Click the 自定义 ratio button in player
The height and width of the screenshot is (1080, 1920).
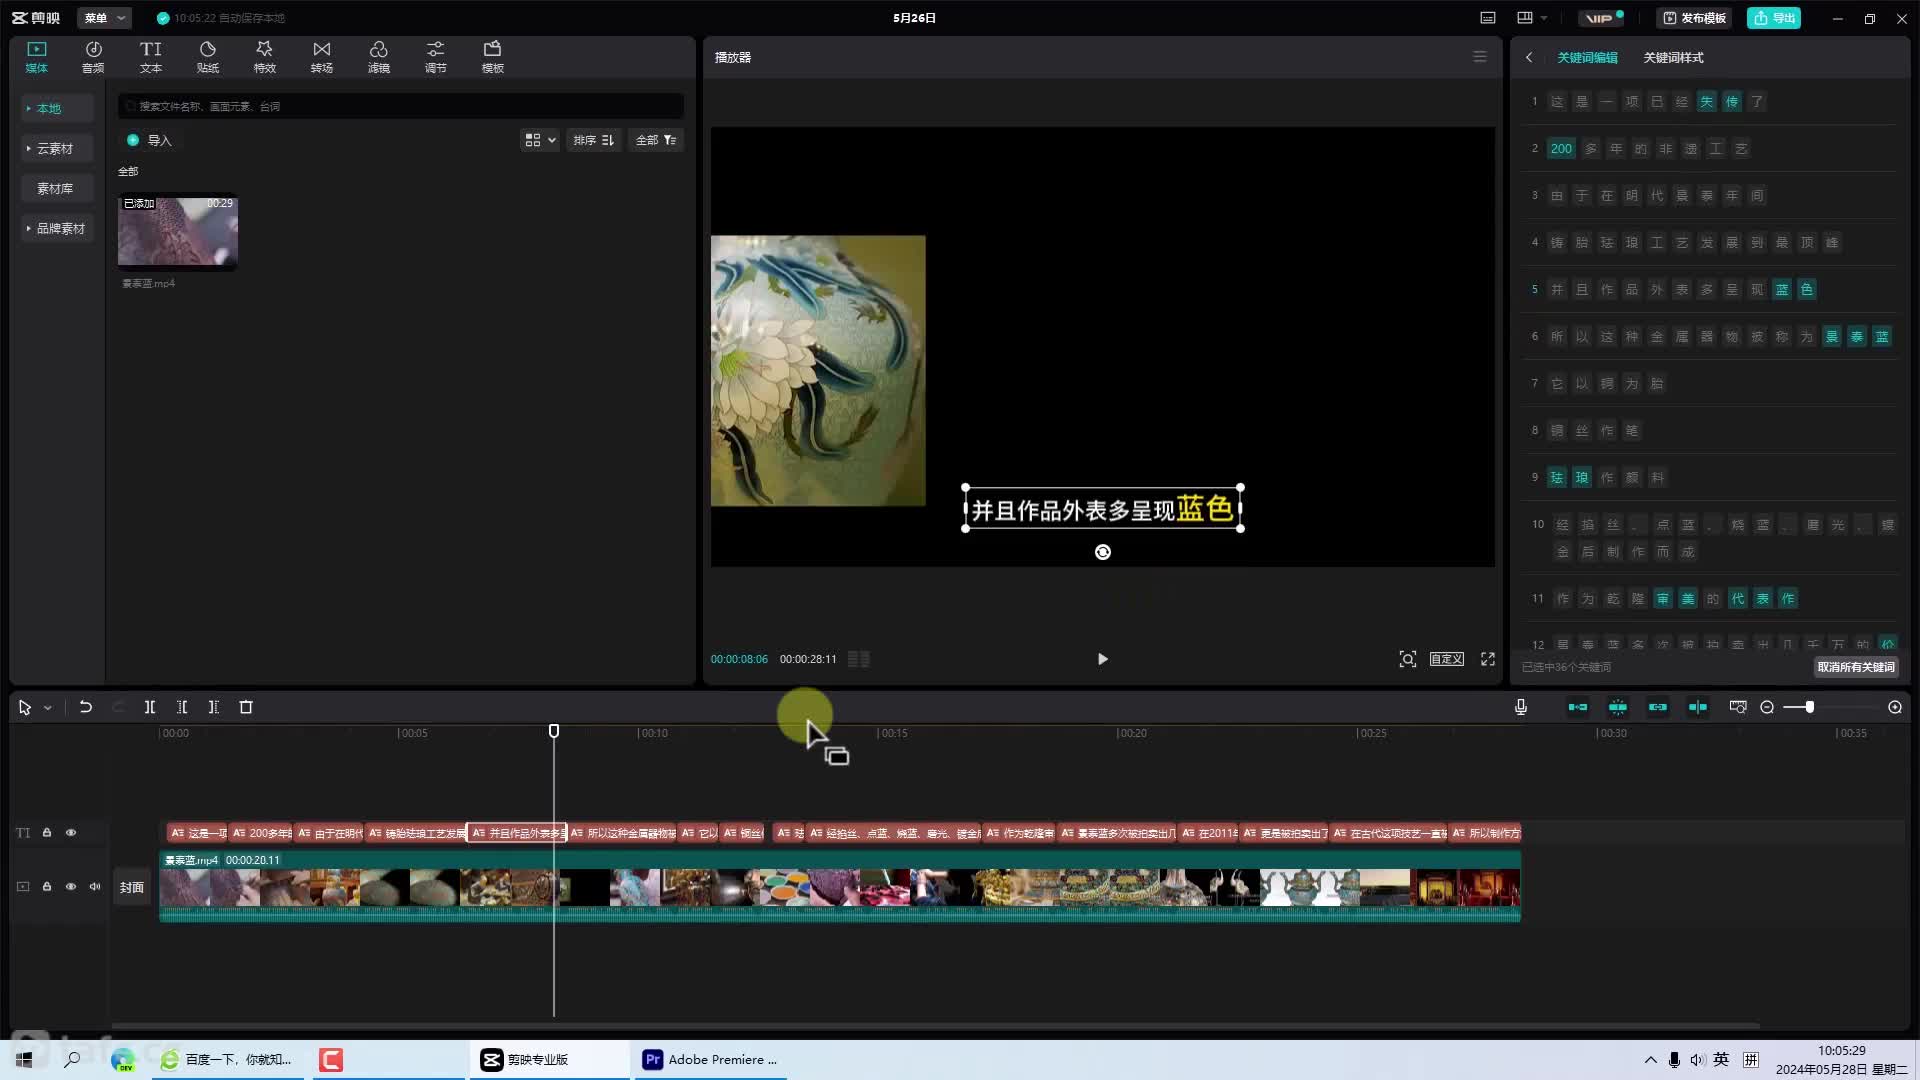[x=1446, y=659]
